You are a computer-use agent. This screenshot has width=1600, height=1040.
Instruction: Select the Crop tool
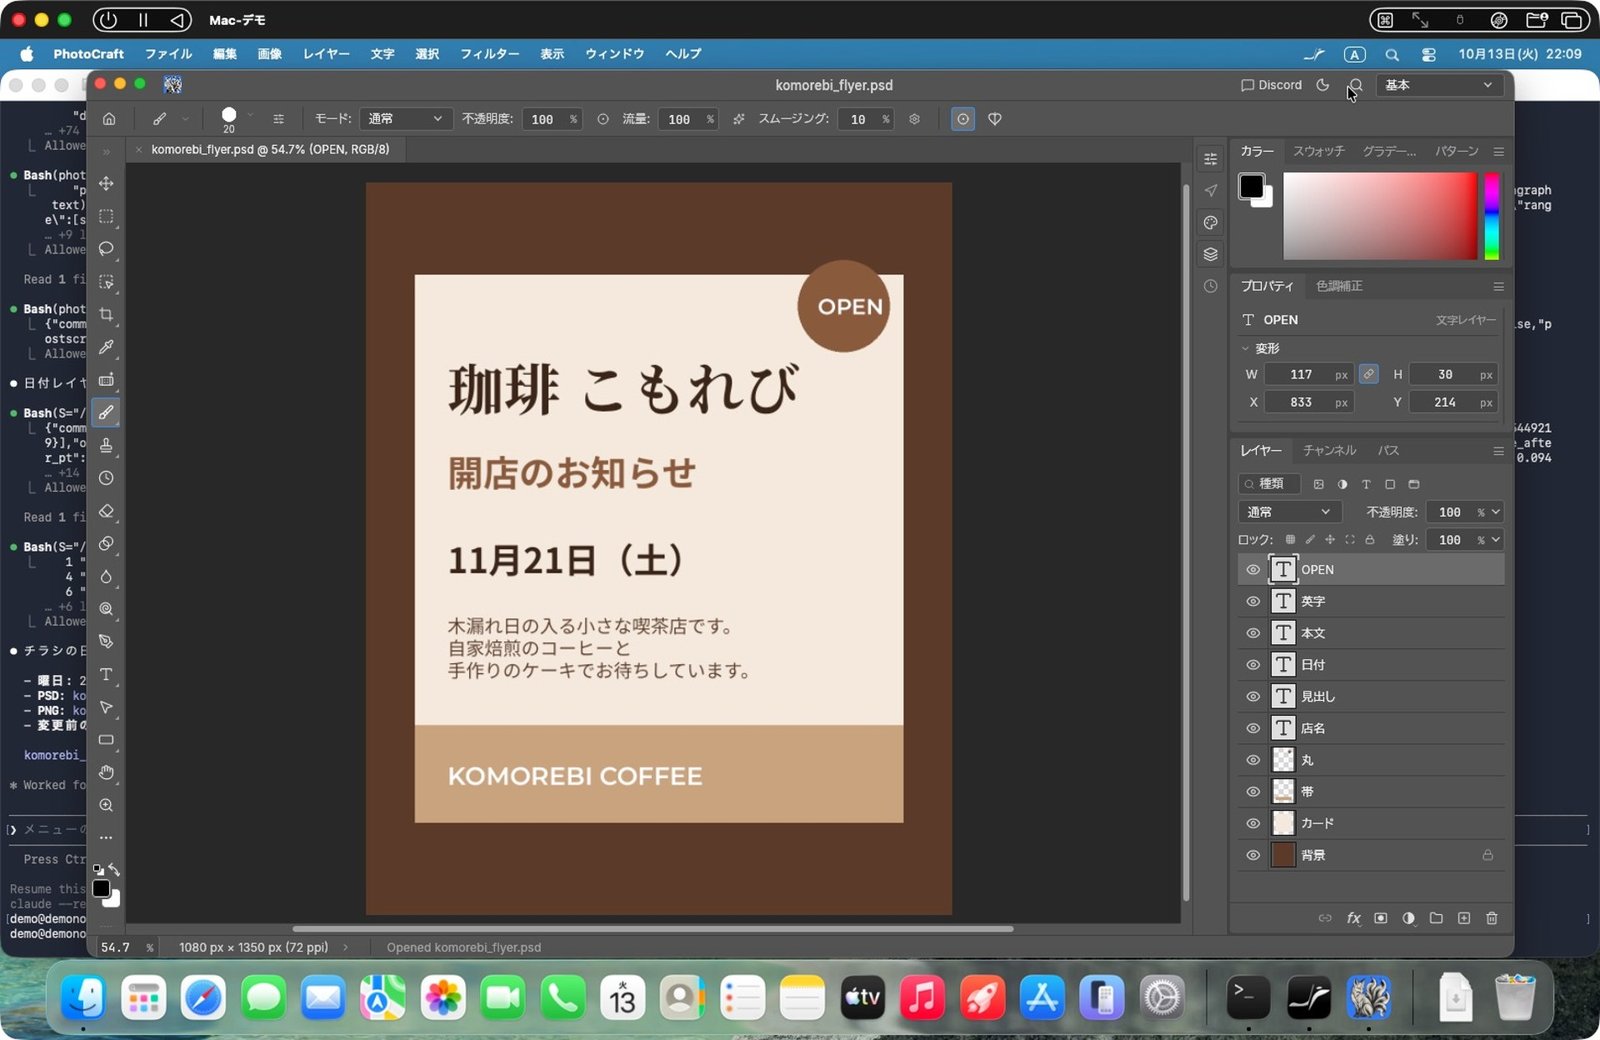click(x=106, y=314)
